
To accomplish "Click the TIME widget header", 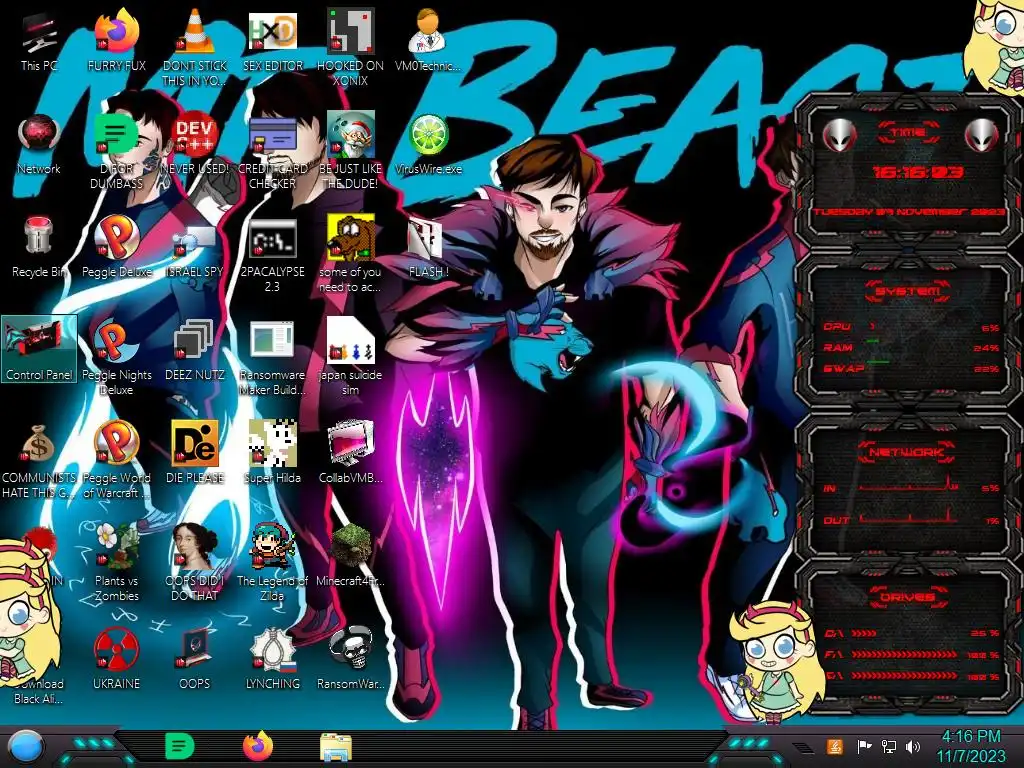I will pos(907,133).
